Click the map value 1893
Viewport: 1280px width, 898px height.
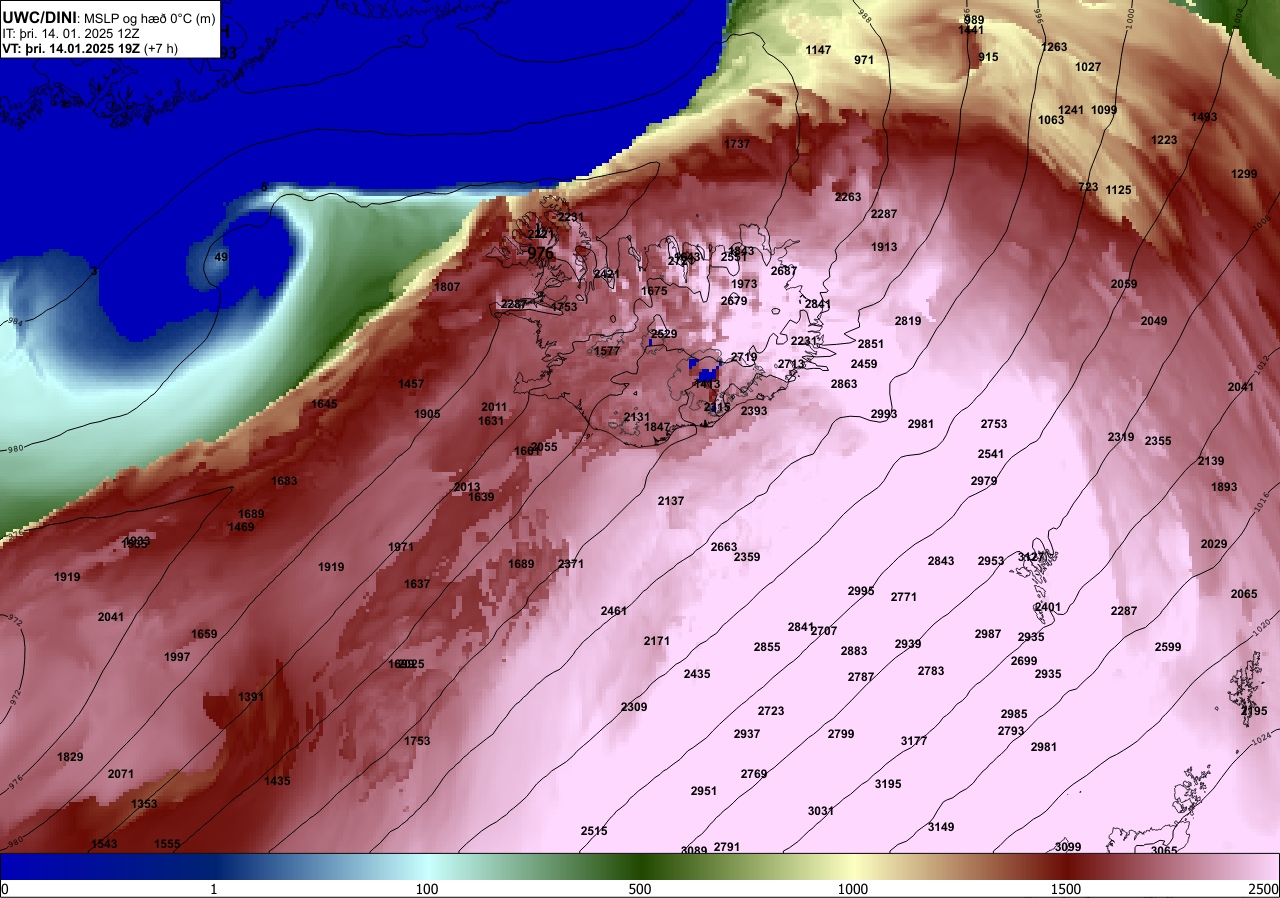1224,487
